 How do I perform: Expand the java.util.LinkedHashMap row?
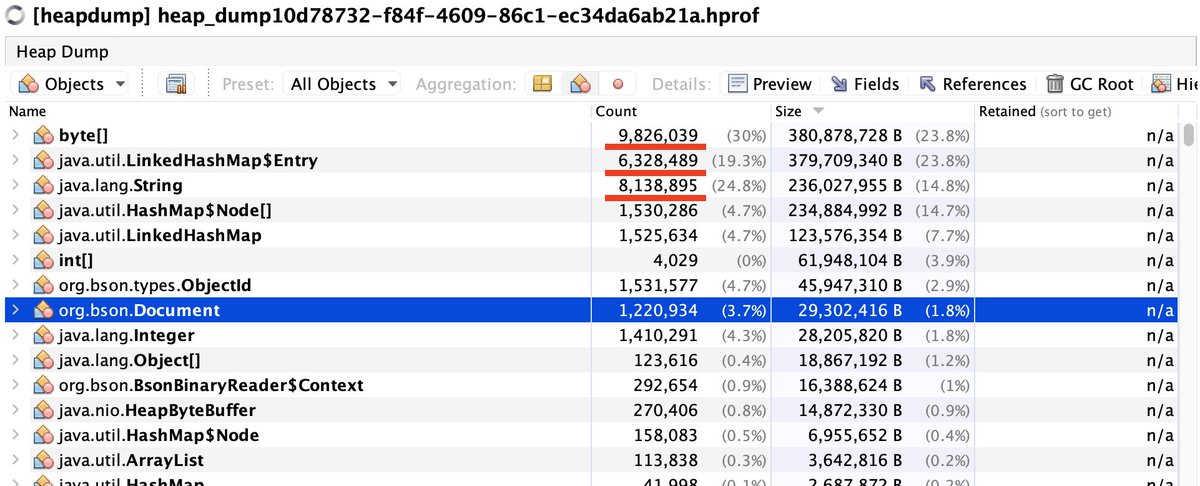coord(15,235)
